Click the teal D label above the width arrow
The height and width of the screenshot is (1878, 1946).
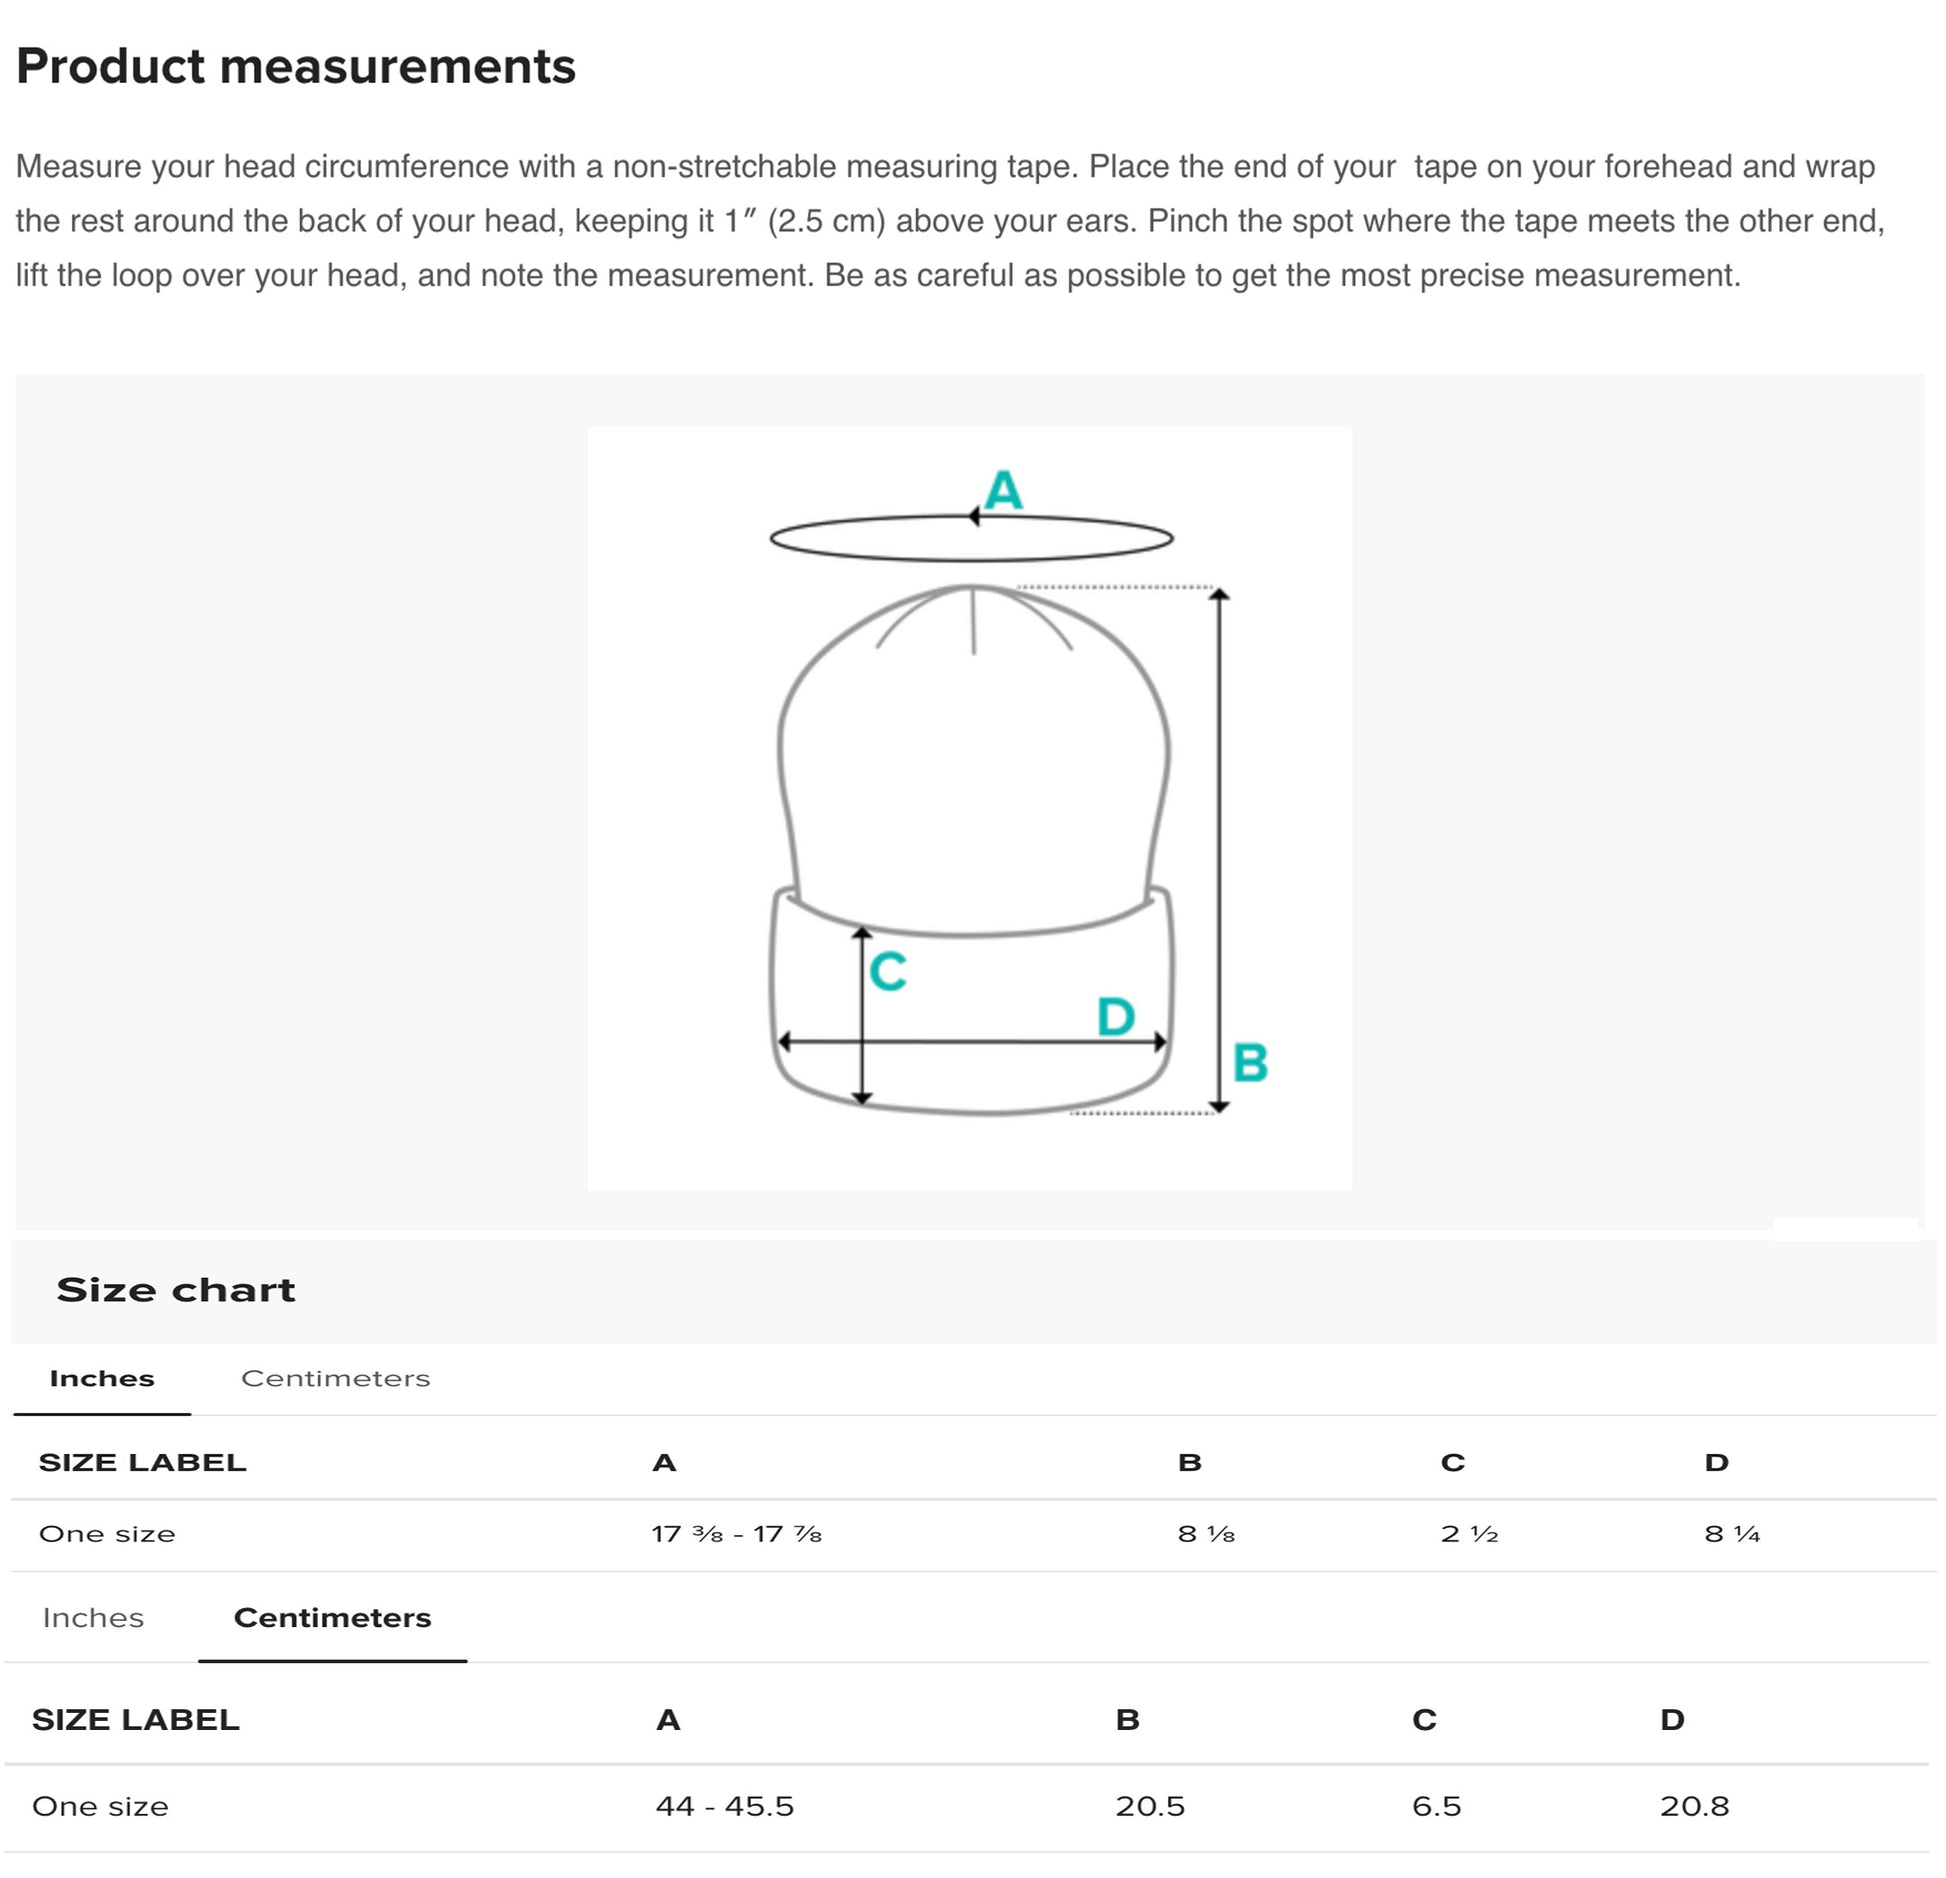[1116, 1017]
